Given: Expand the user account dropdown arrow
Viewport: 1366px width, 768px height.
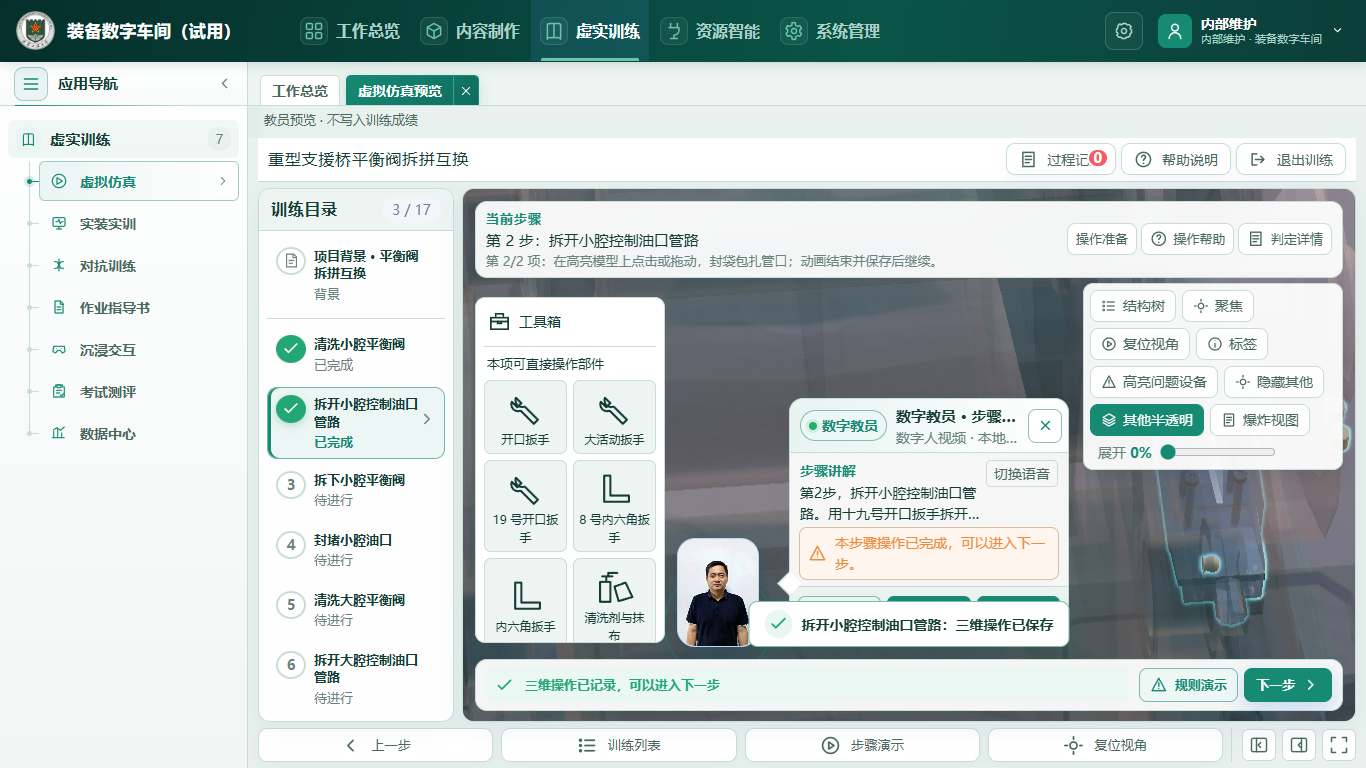Looking at the screenshot, I should [1338, 31].
